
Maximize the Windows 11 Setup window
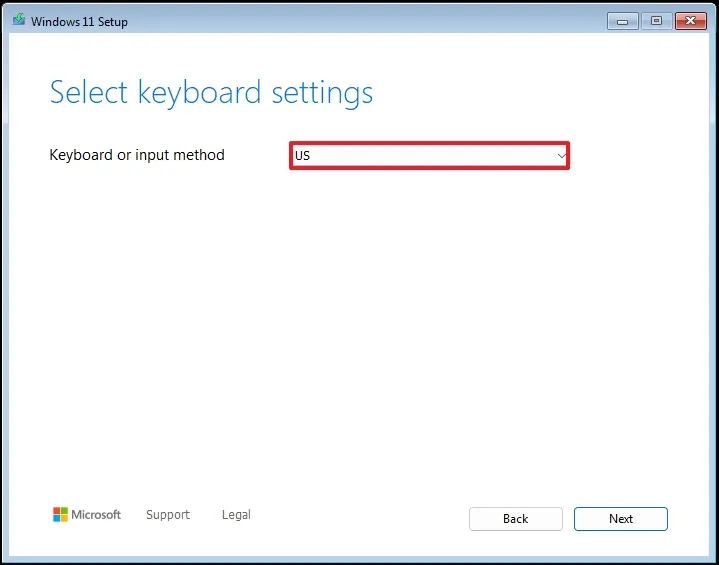point(656,20)
